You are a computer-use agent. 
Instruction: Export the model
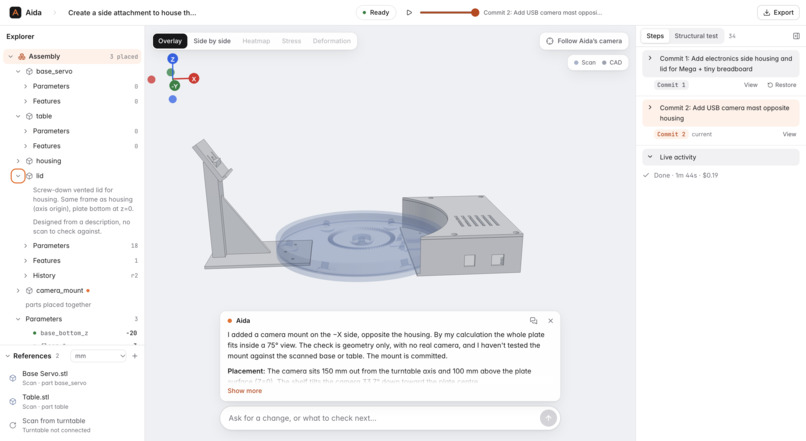[778, 12]
